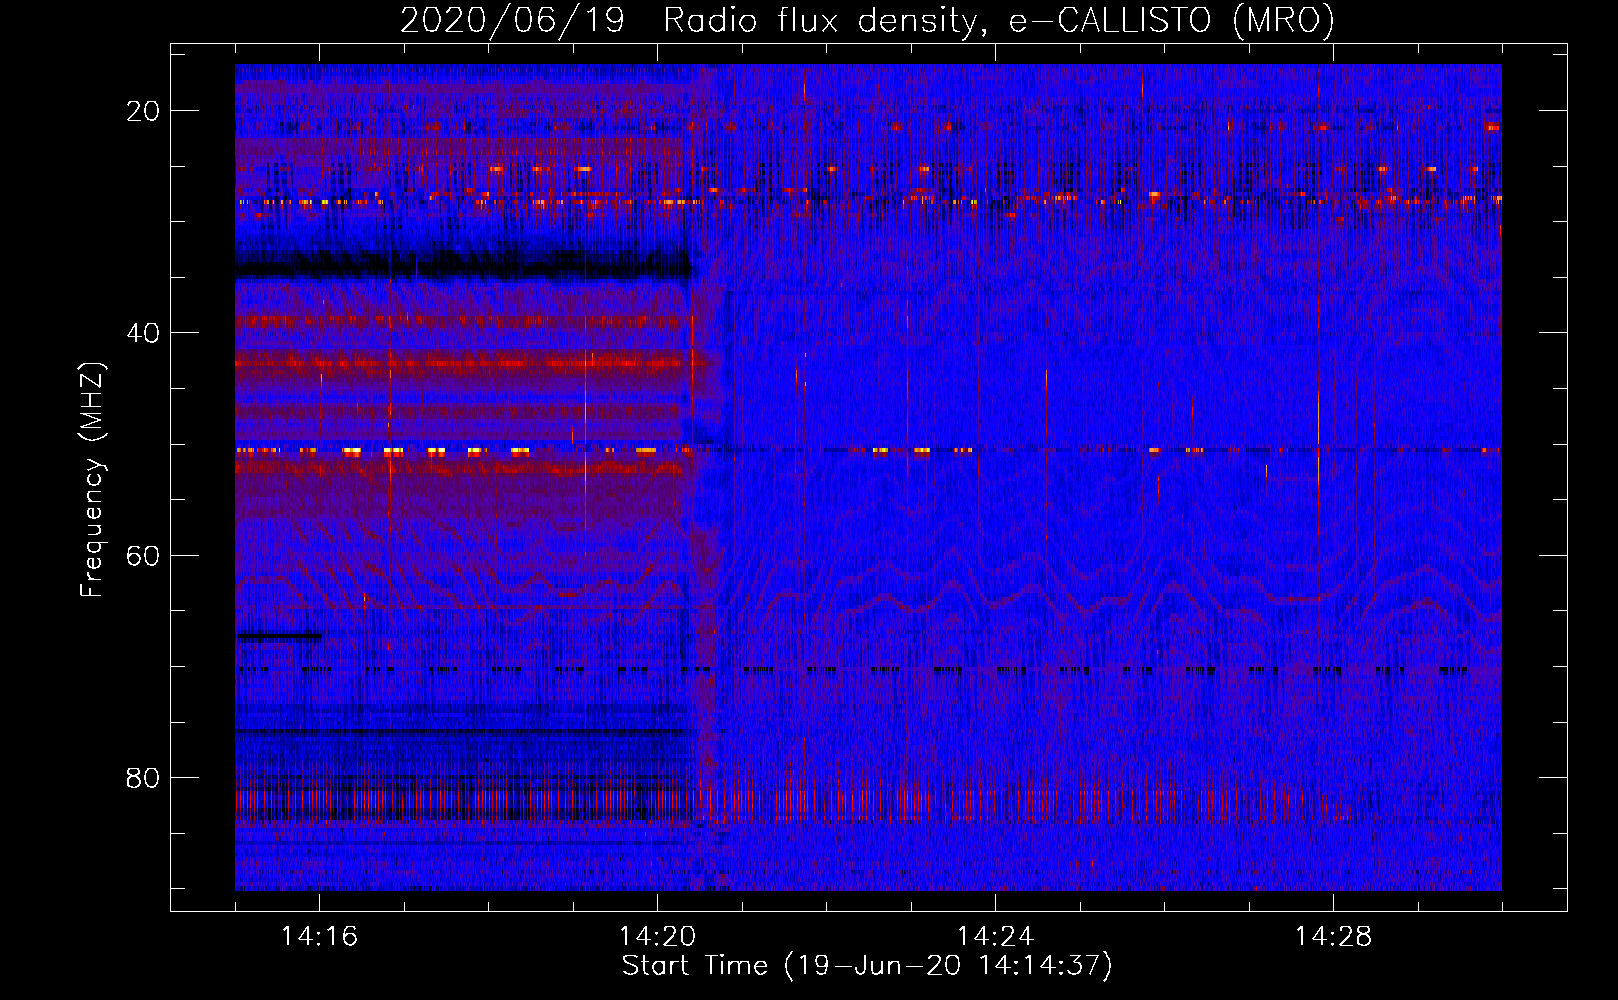Click the 60 frequency tick label

pyautogui.click(x=143, y=555)
